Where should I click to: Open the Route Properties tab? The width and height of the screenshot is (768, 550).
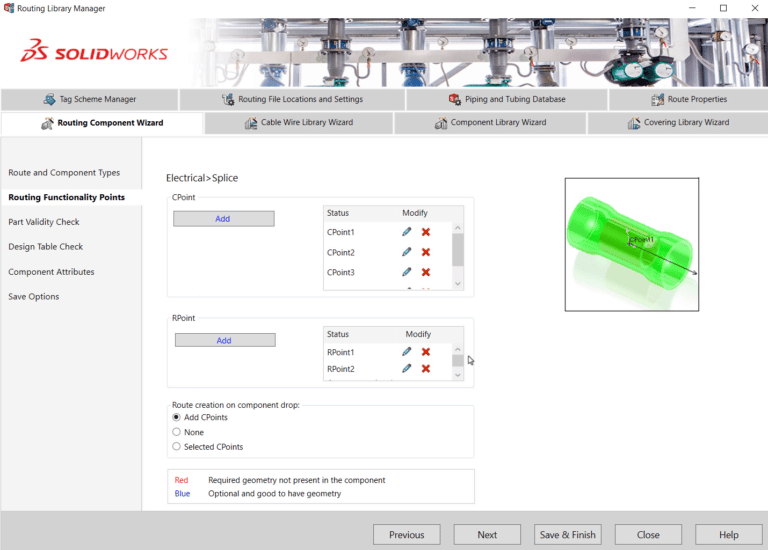tap(689, 99)
